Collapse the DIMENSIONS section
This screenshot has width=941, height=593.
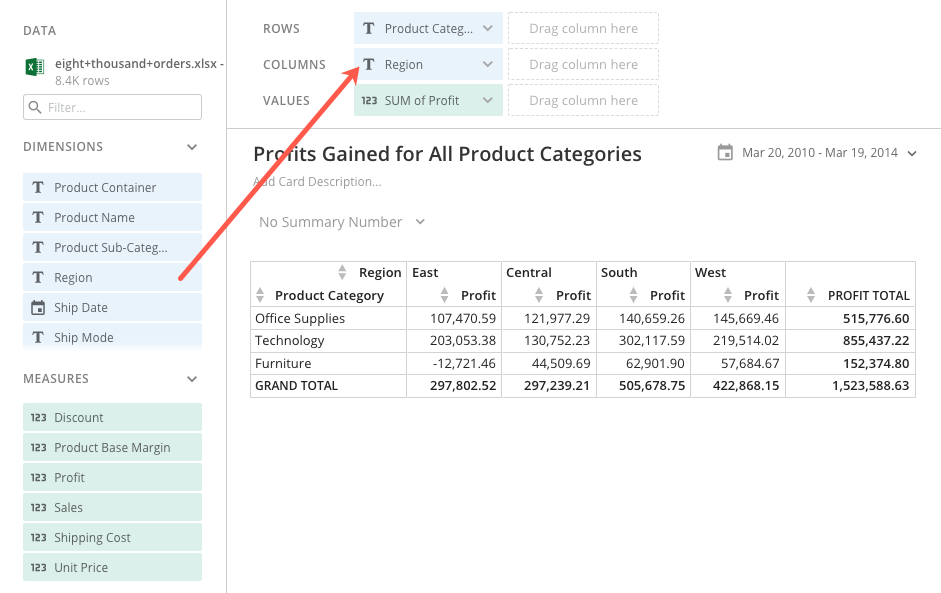pyautogui.click(x=191, y=146)
